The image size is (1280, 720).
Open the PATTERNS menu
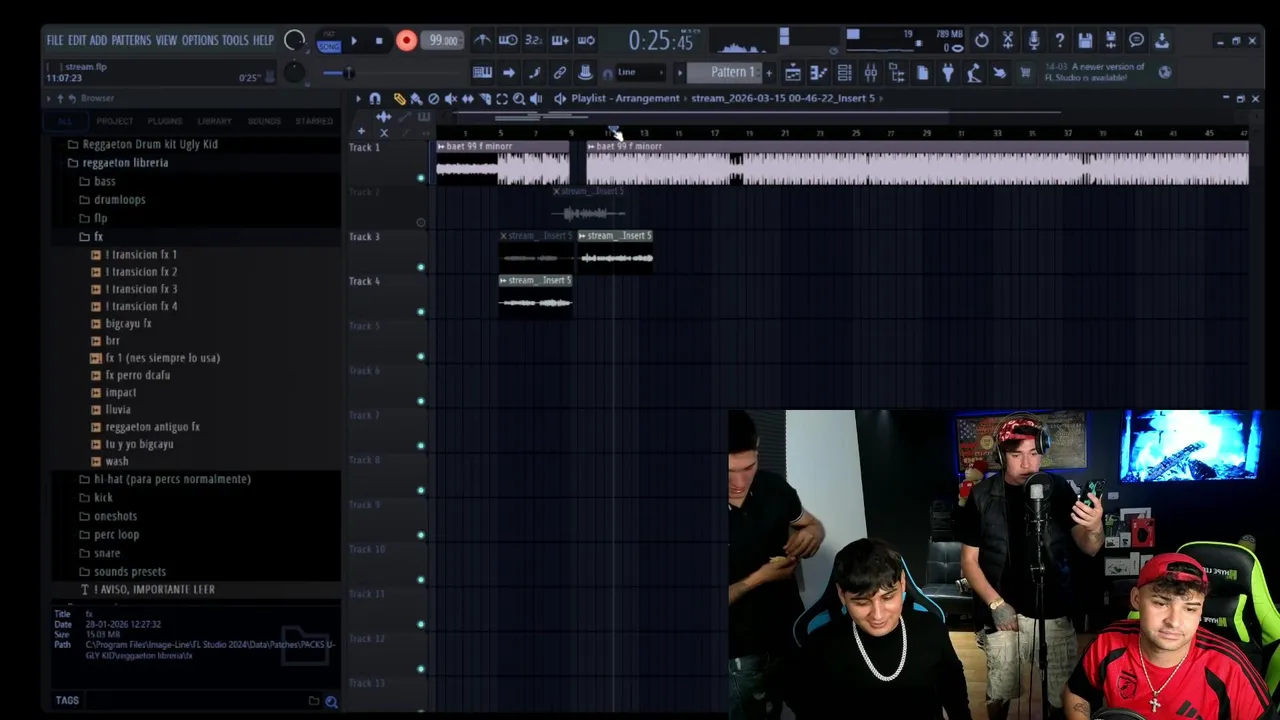pyautogui.click(x=131, y=40)
